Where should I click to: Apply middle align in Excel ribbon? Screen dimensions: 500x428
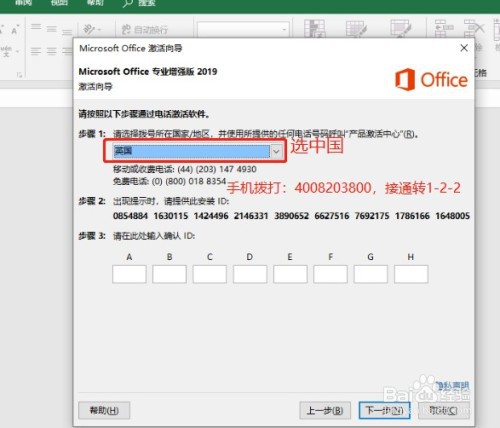point(51,29)
